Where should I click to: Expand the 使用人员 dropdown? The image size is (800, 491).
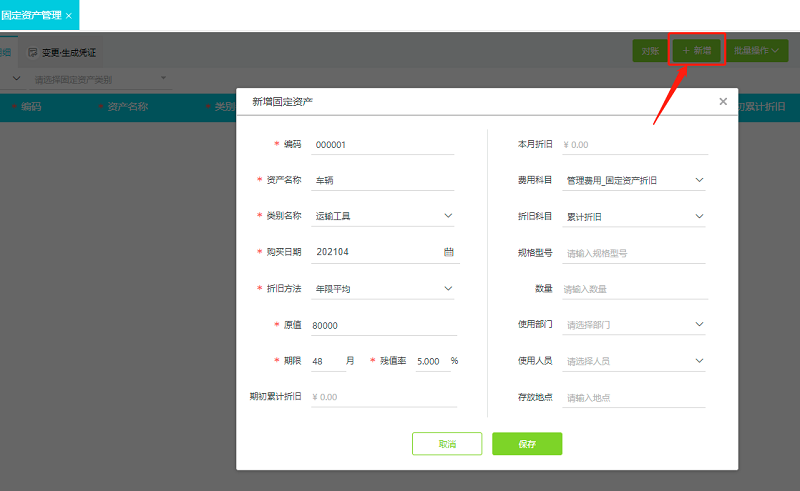point(699,361)
